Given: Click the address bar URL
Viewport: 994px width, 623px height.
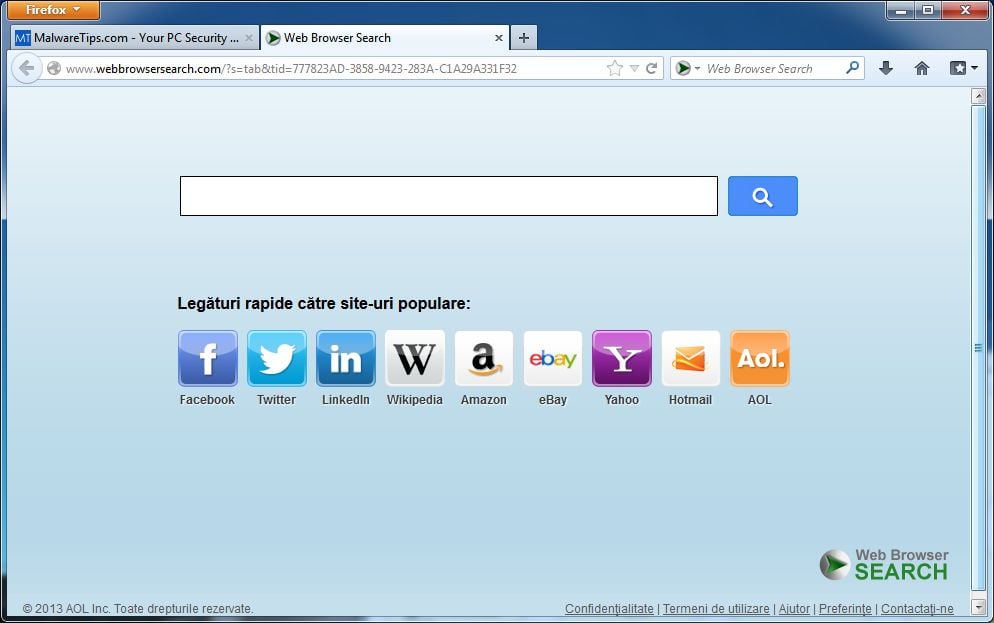Looking at the screenshot, I should [x=292, y=68].
